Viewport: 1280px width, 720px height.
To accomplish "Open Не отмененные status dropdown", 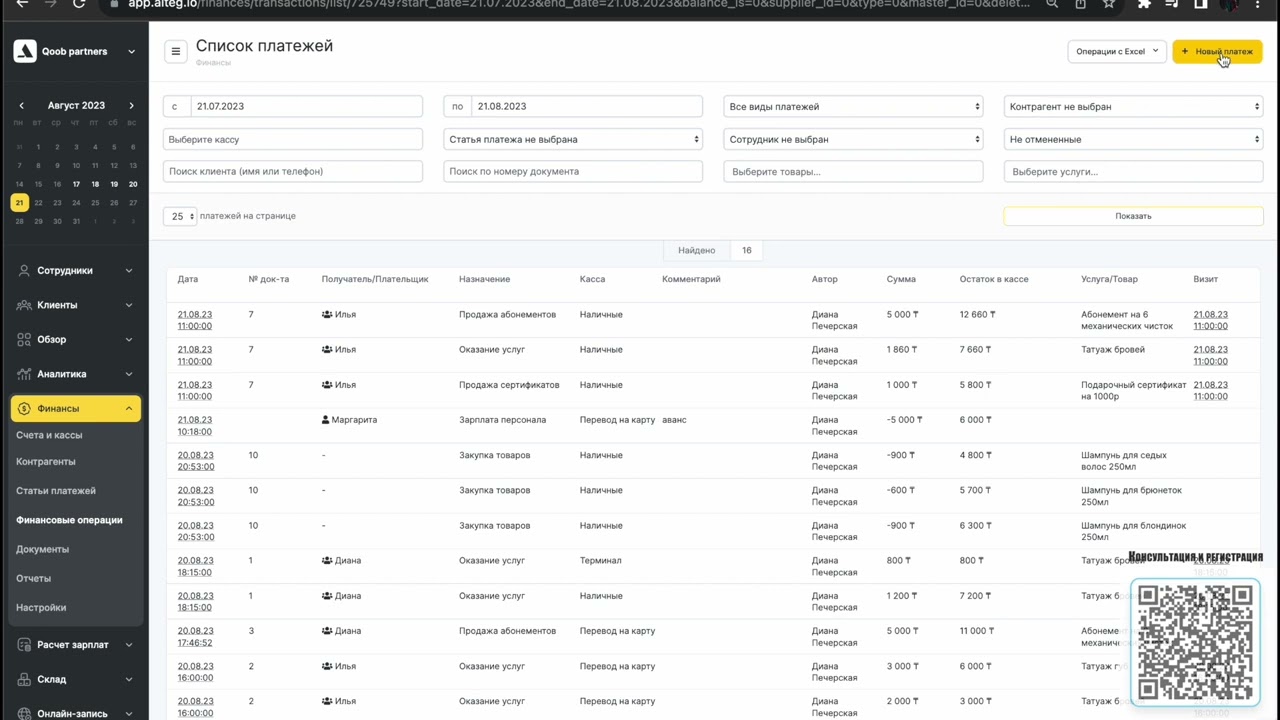I will click(x=1133, y=139).
